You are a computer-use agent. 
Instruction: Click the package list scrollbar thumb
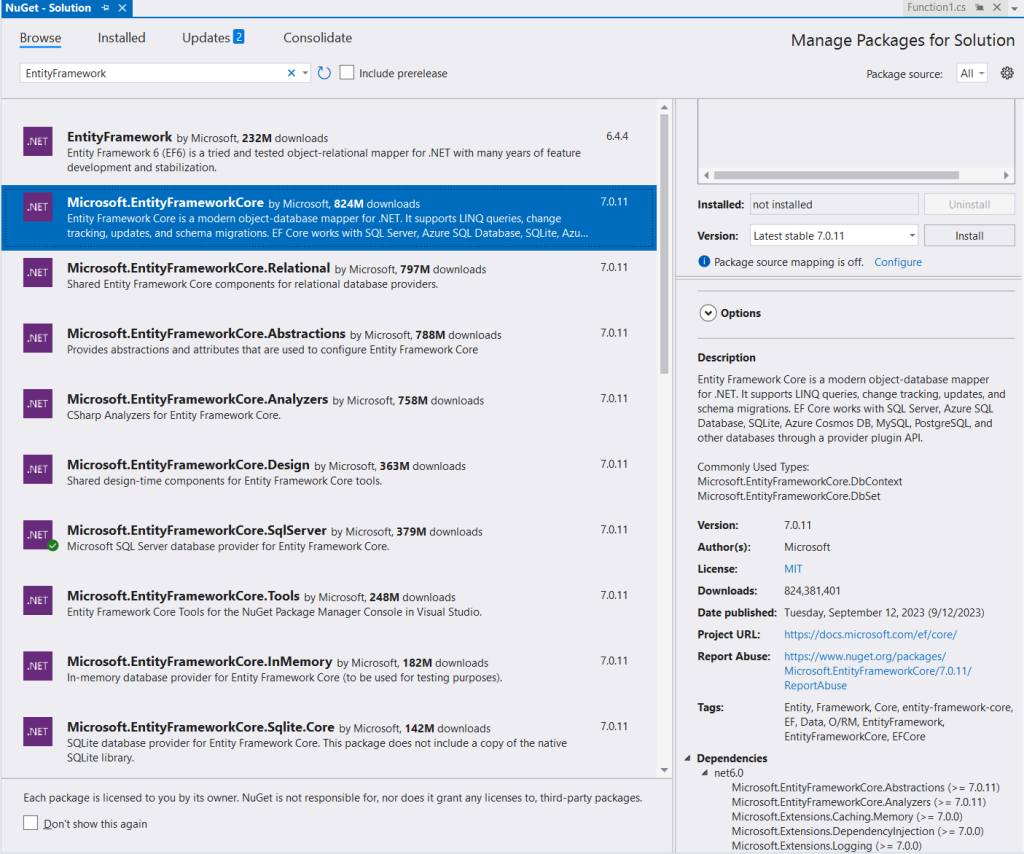(x=664, y=244)
